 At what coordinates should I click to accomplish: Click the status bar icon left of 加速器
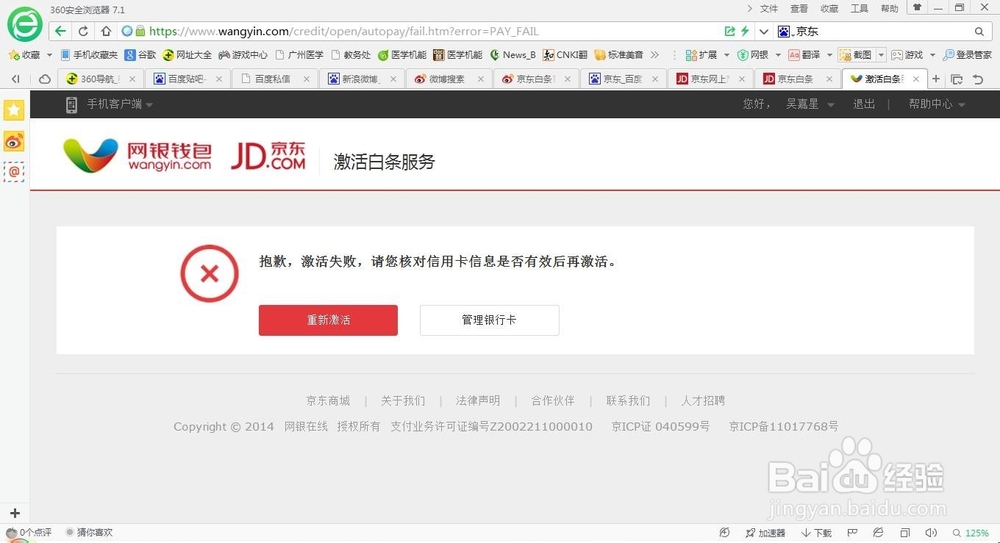point(724,533)
